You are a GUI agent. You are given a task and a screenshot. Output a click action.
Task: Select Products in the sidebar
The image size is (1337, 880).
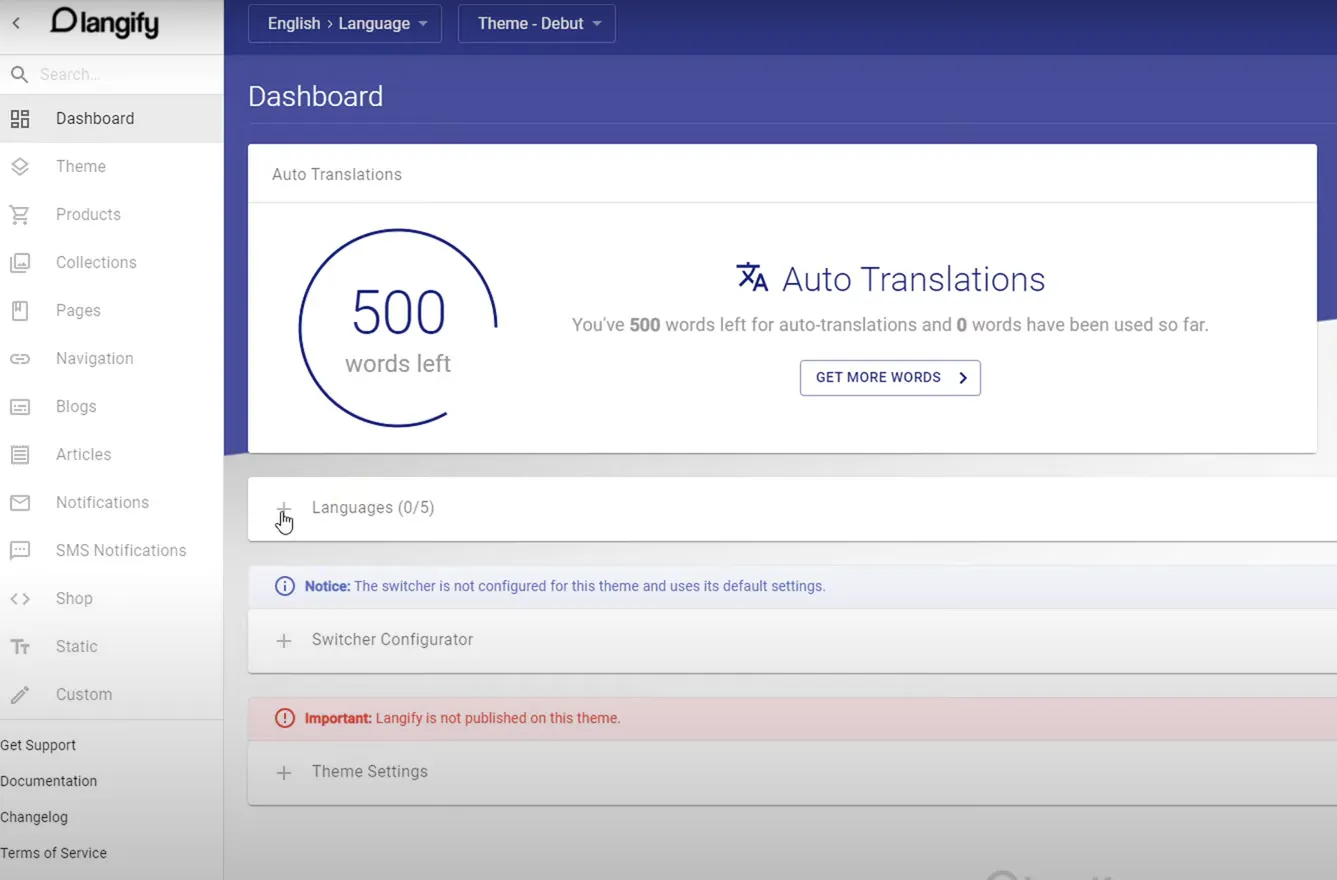(111, 215)
